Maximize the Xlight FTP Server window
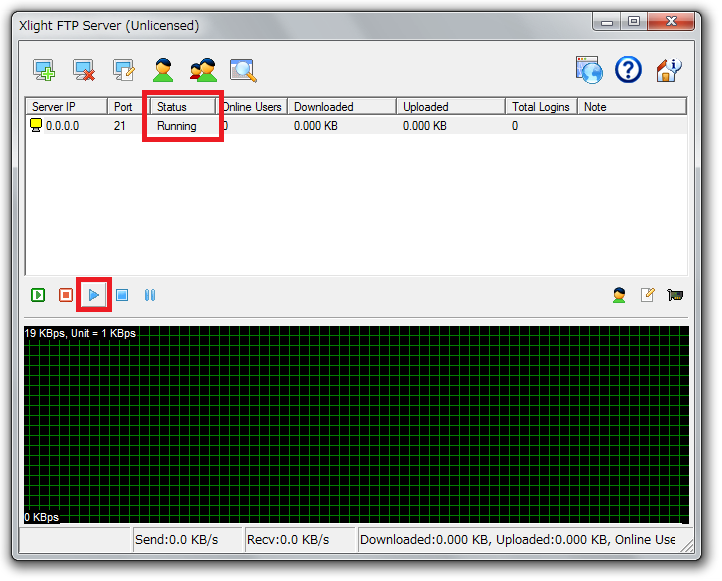722x581 pixels. point(634,22)
